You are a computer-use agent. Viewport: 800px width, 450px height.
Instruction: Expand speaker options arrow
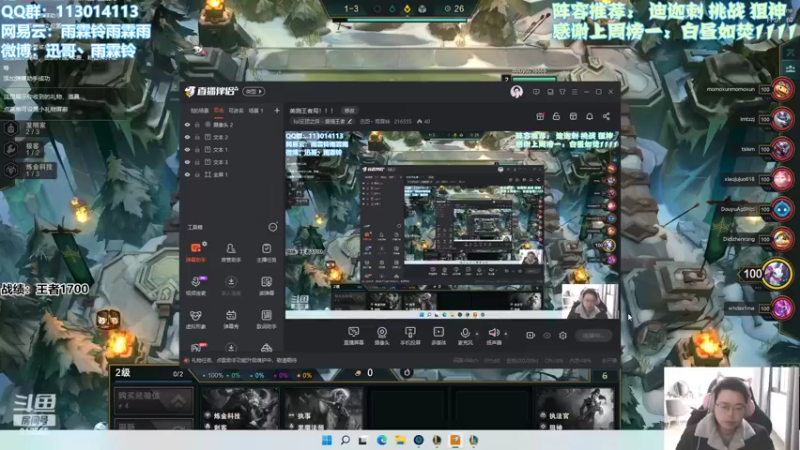[x=506, y=334]
